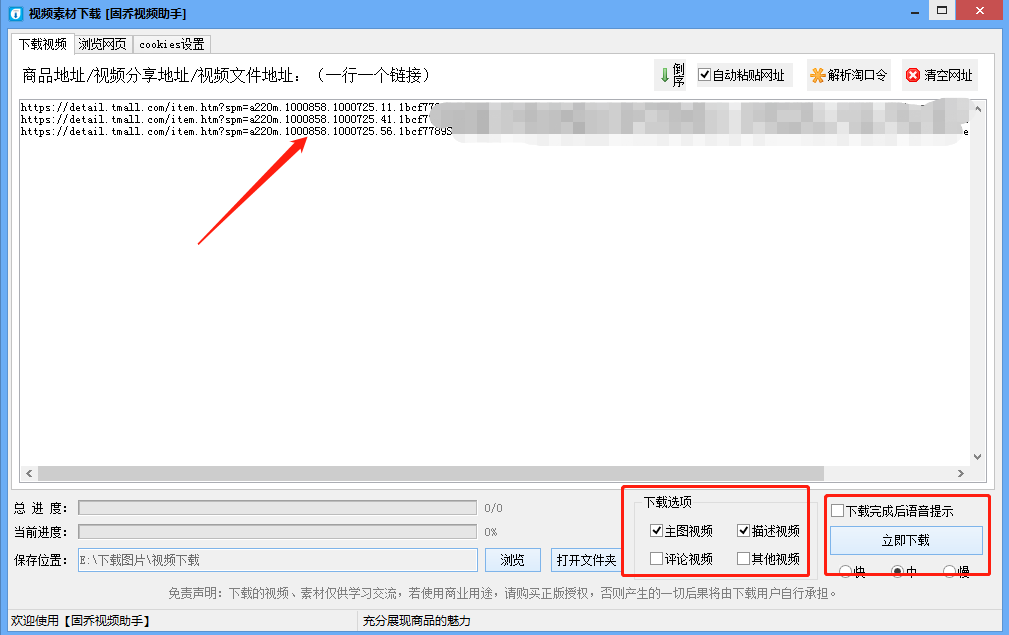
Task: Click the 解析淘口令 parse button
Action: [848, 75]
